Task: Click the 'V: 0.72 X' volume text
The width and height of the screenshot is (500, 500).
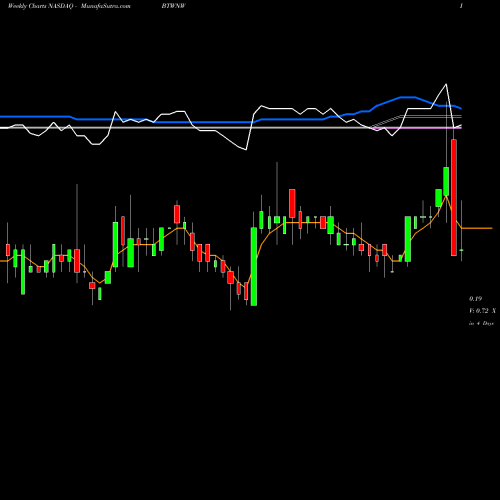Action: tap(482, 311)
